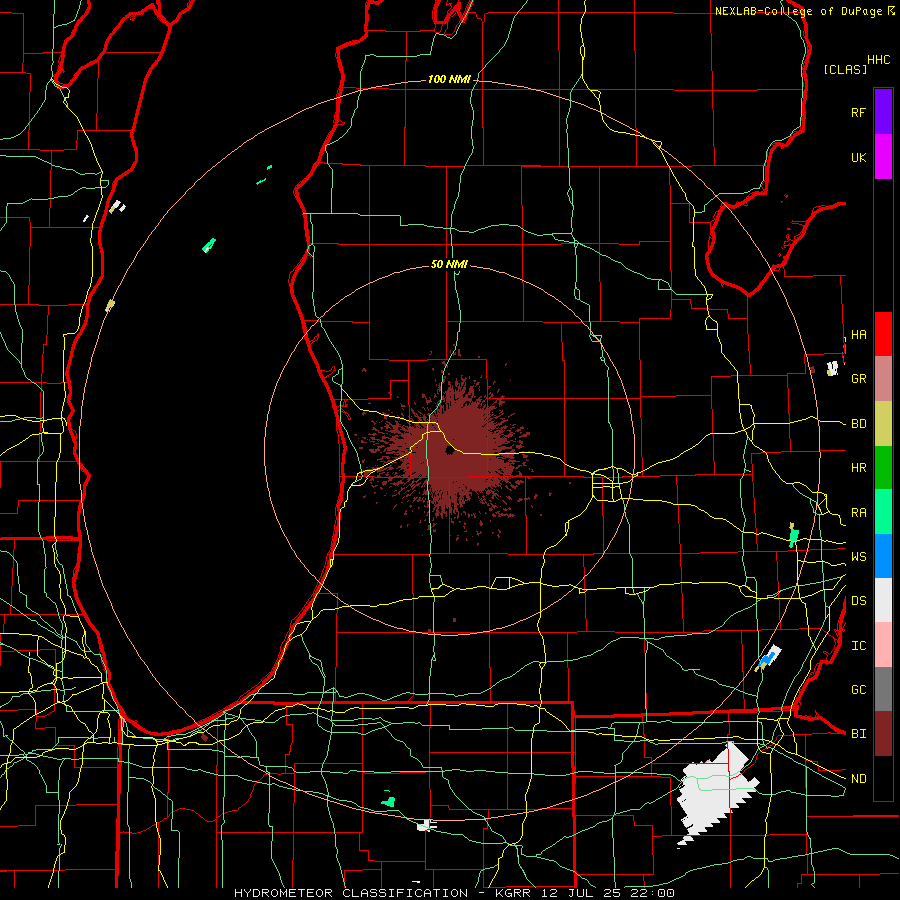This screenshot has width=900, height=900.
Task: Click the 'UK' legend label
Action: pos(859,157)
